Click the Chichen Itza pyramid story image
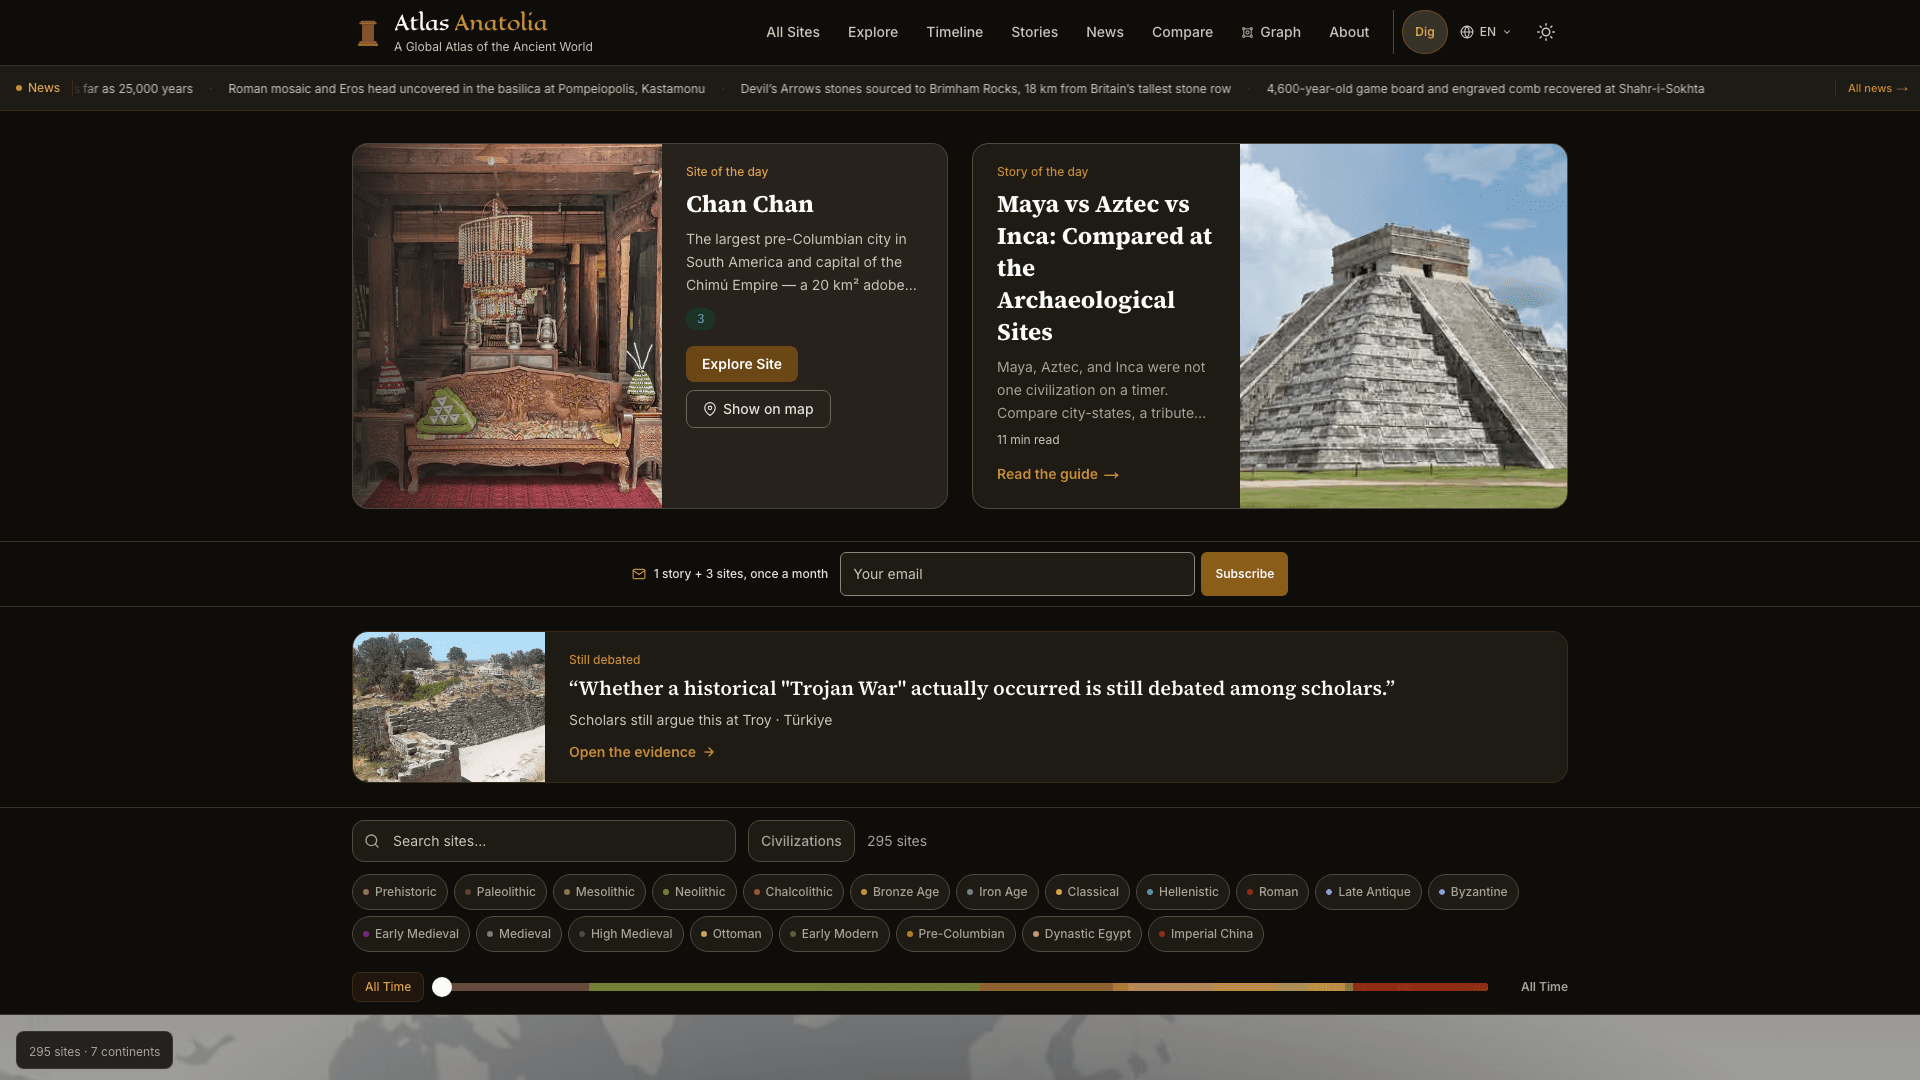1920x1080 pixels. click(1403, 326)
